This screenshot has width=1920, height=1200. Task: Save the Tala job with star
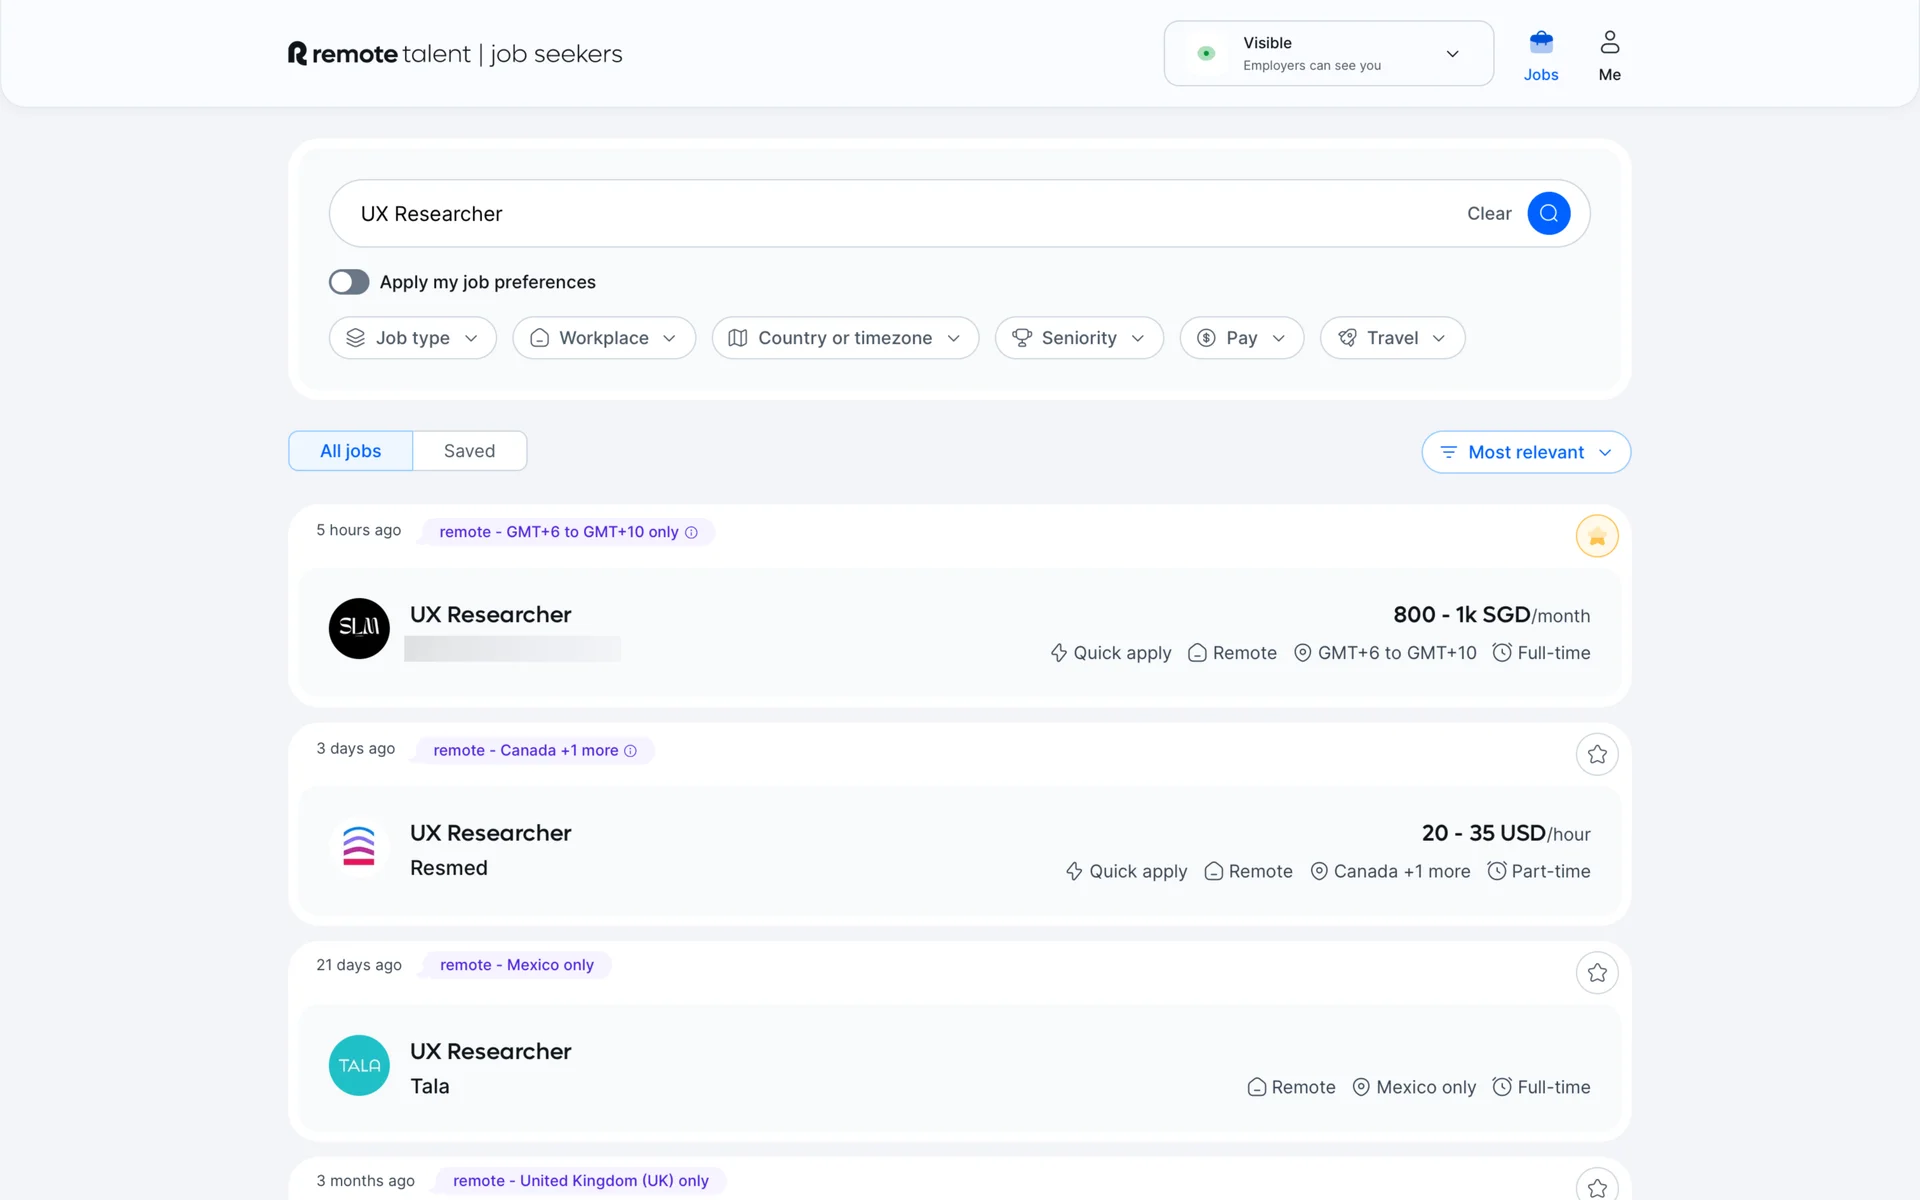(1596, 972)
